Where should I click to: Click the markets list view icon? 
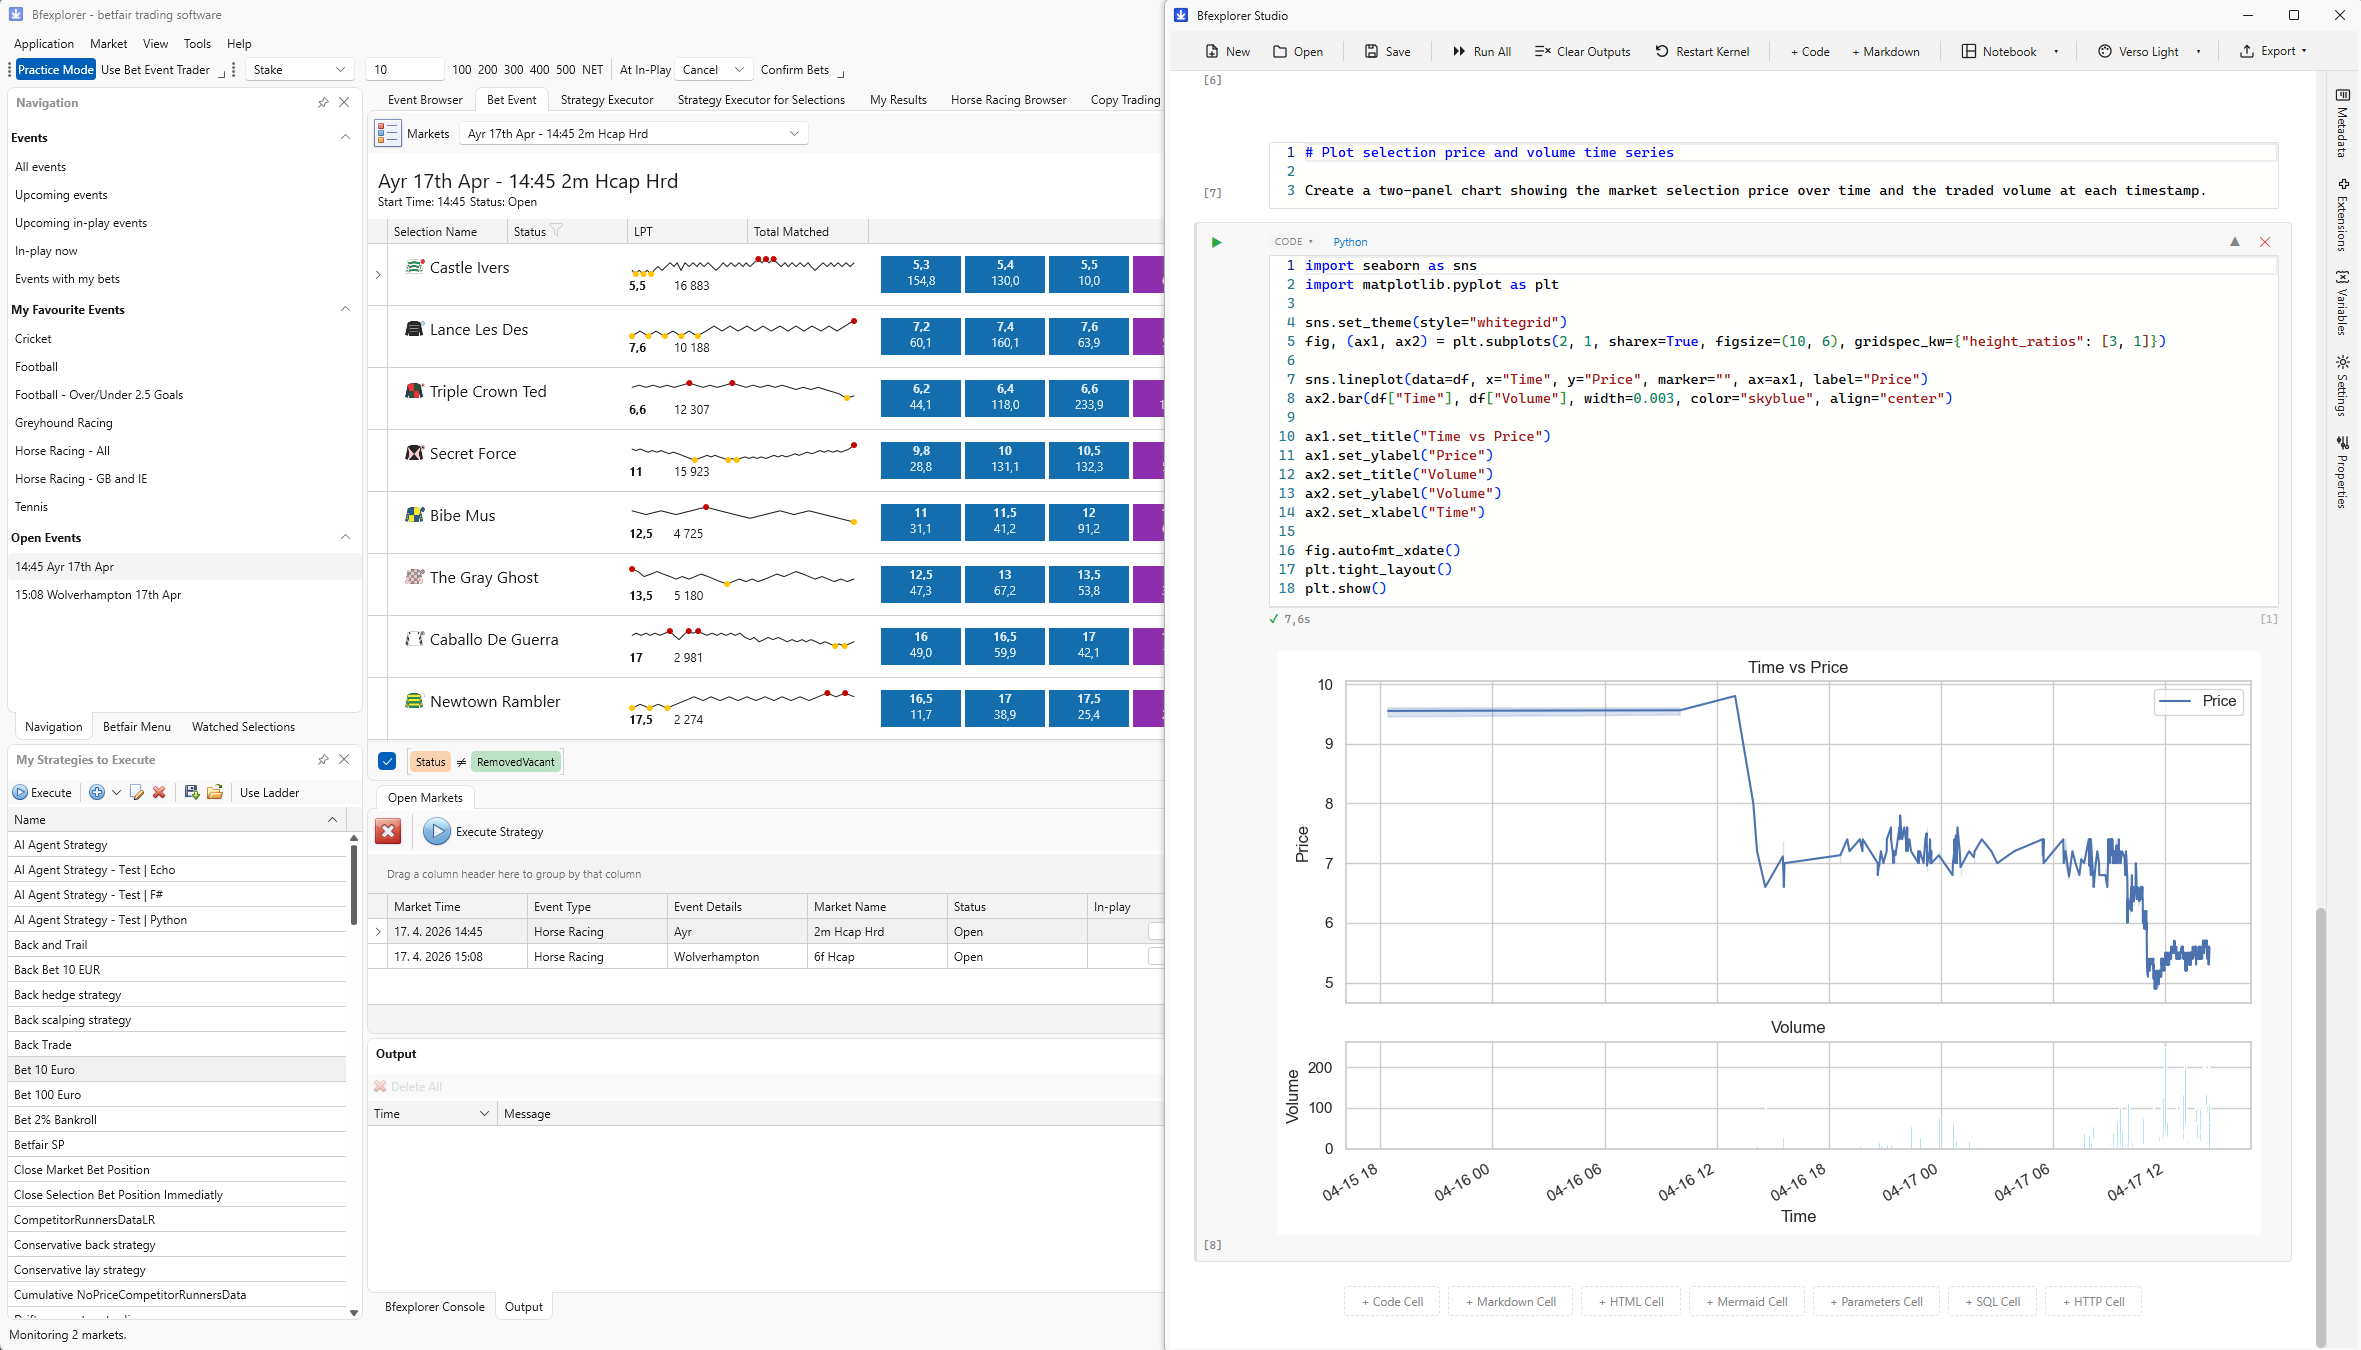(x=388, y=133)
